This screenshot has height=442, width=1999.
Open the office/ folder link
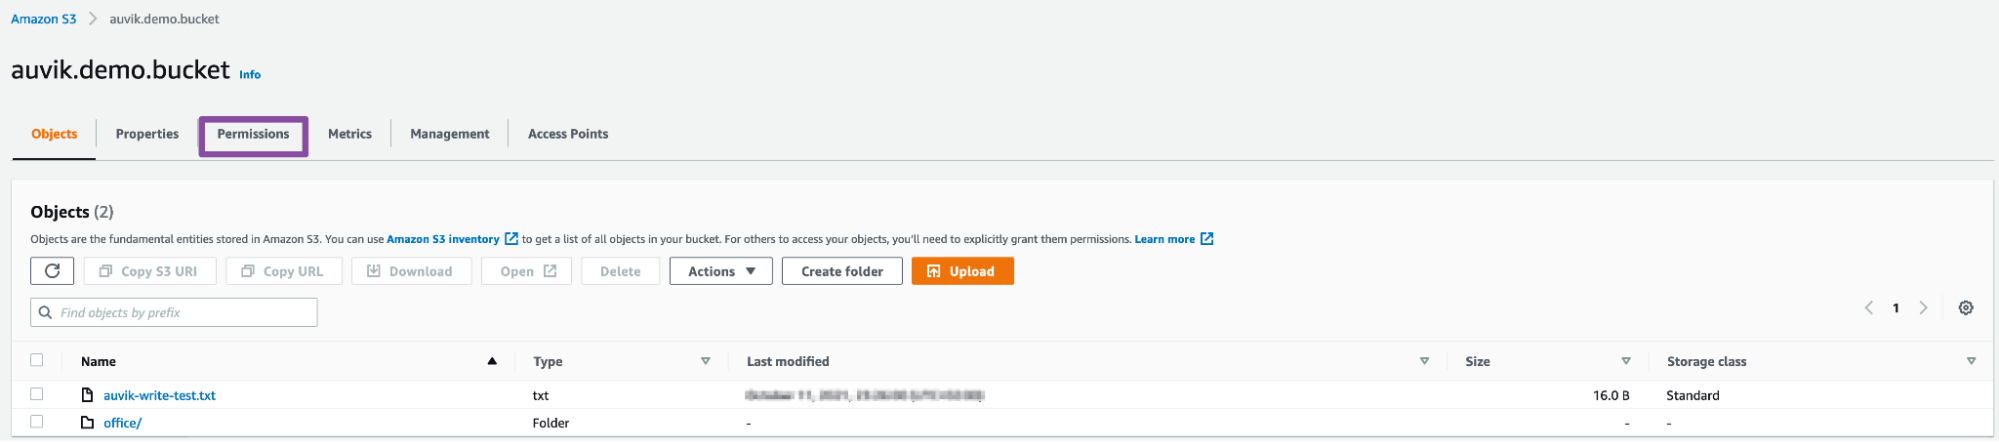(x=123, y=423)
